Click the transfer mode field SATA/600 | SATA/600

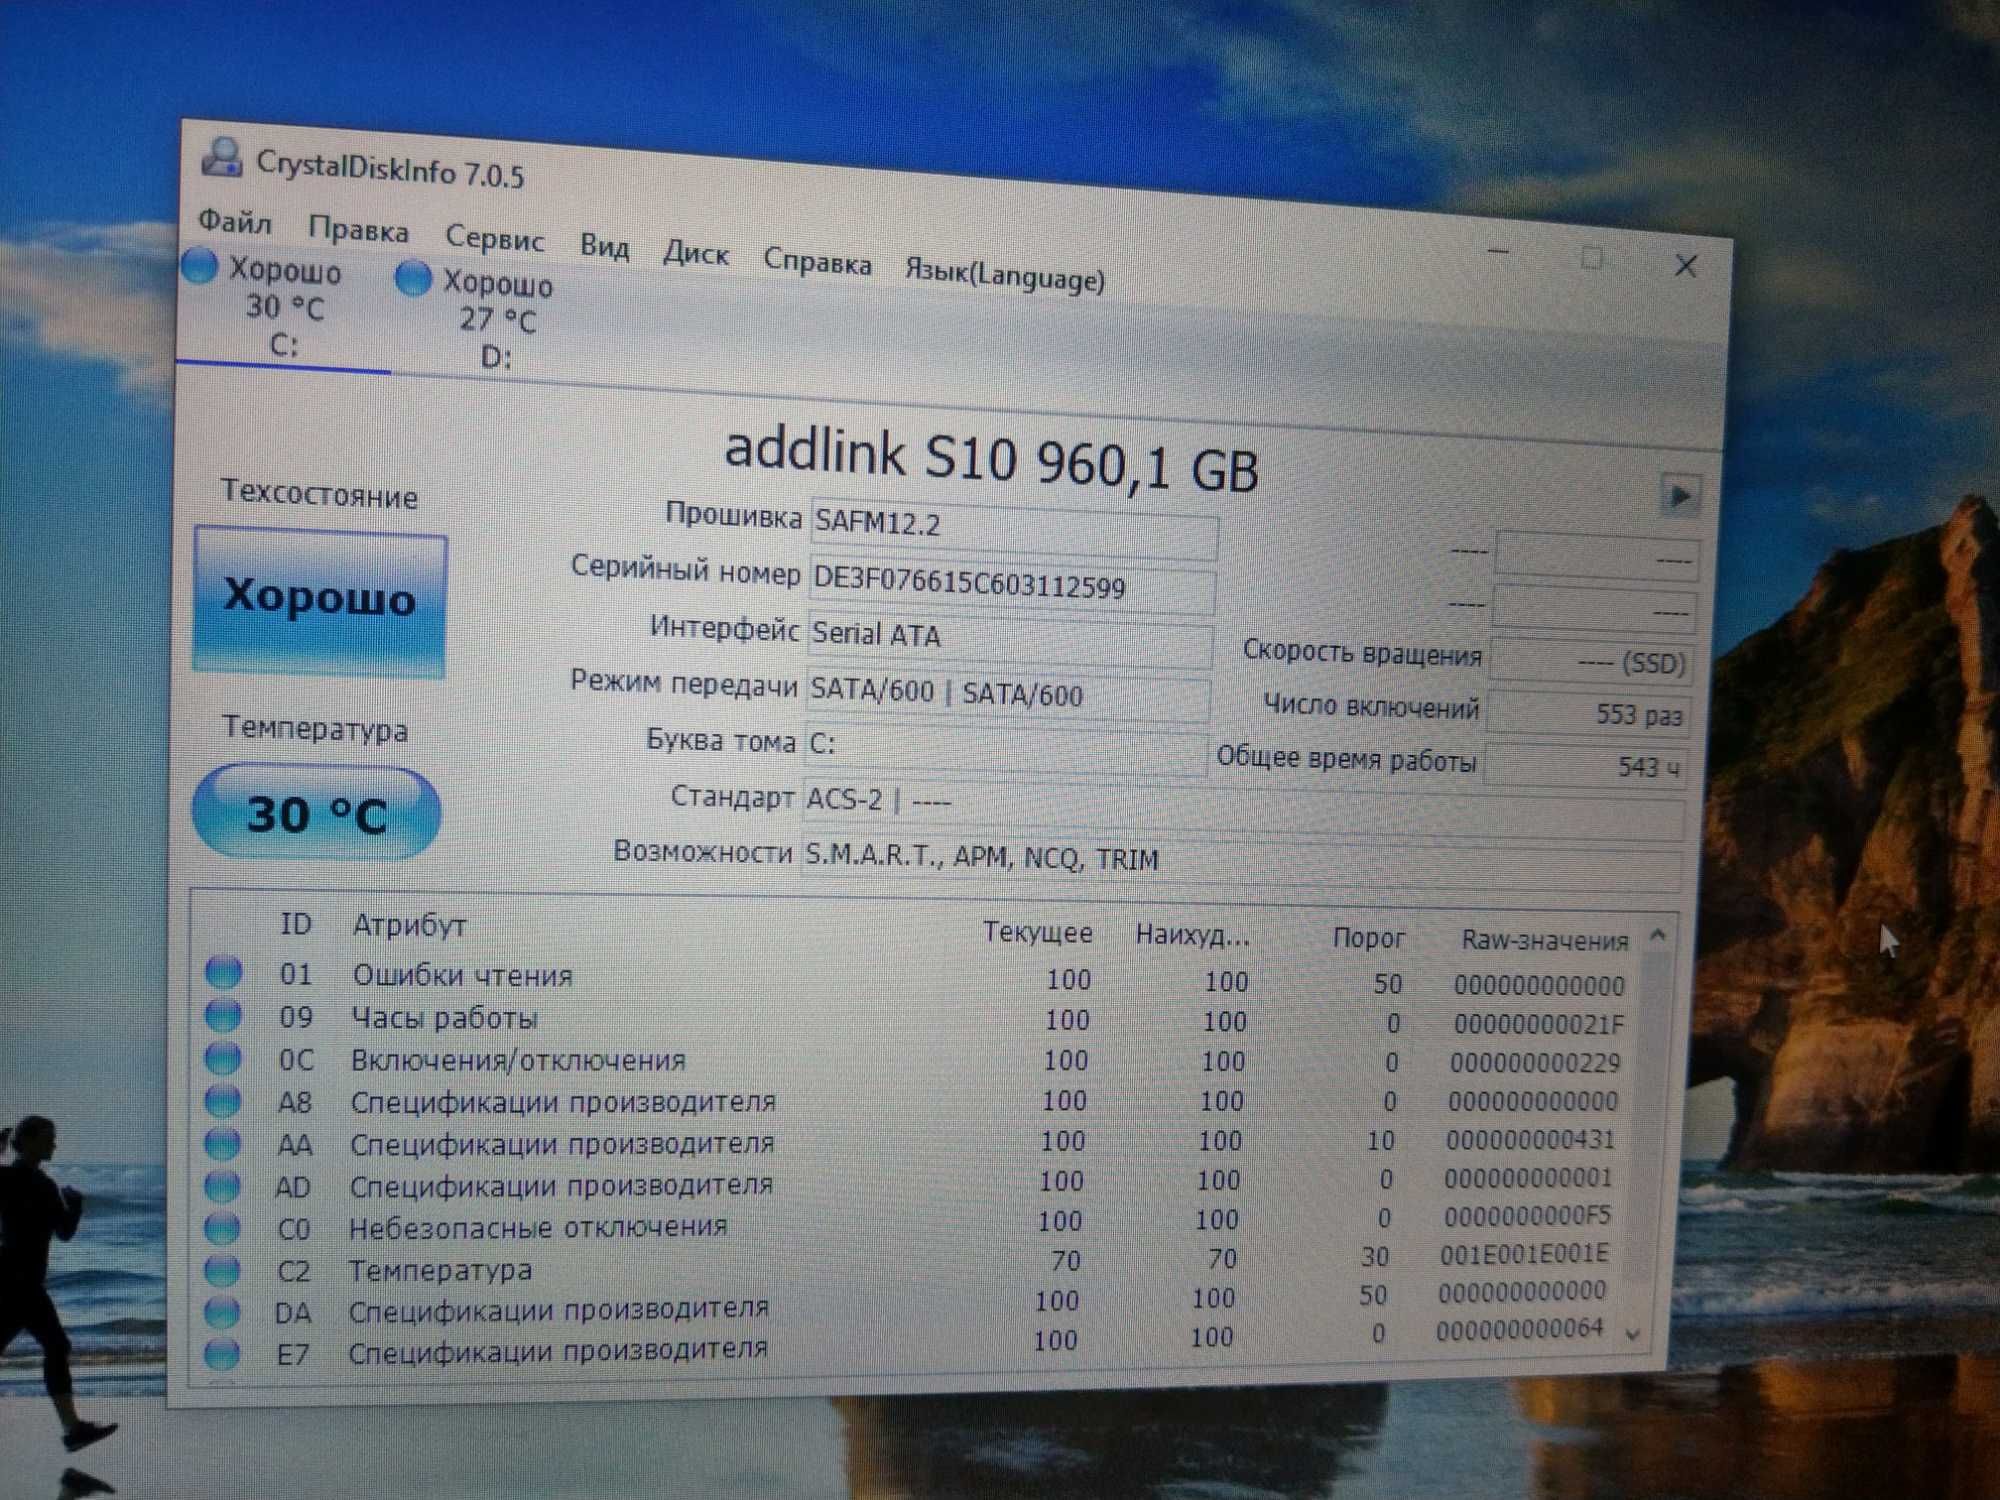pyautogui.click(x=1008, y=693)
